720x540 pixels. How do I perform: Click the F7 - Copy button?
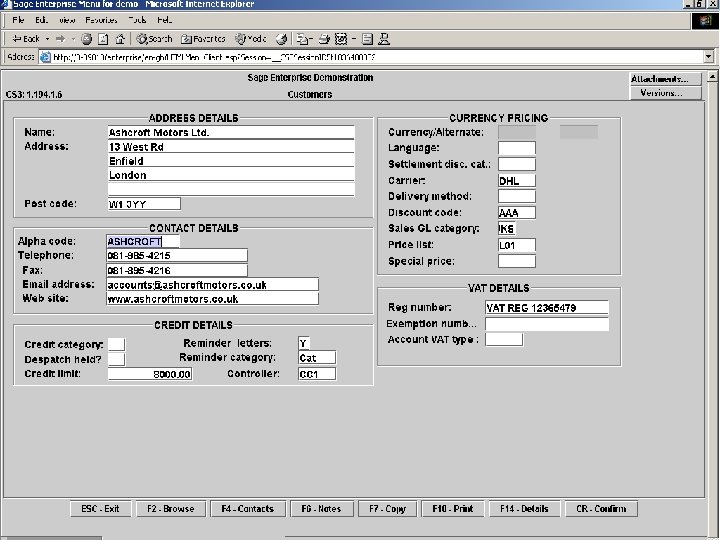click(388, 509)
